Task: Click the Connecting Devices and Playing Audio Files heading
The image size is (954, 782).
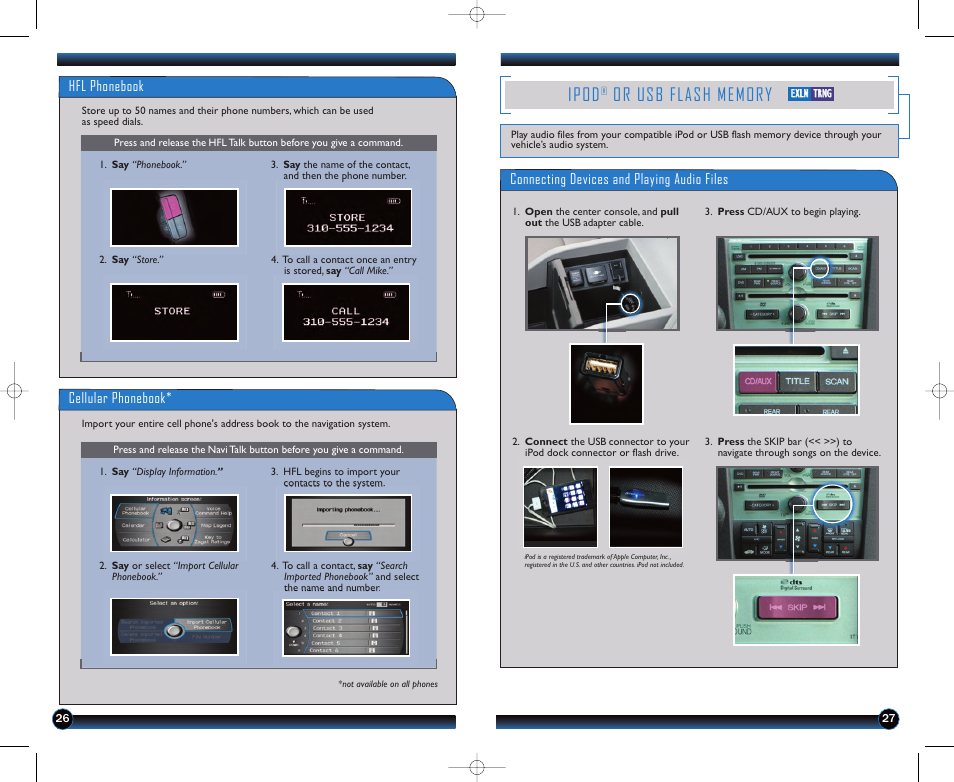Action: point(619,180)
